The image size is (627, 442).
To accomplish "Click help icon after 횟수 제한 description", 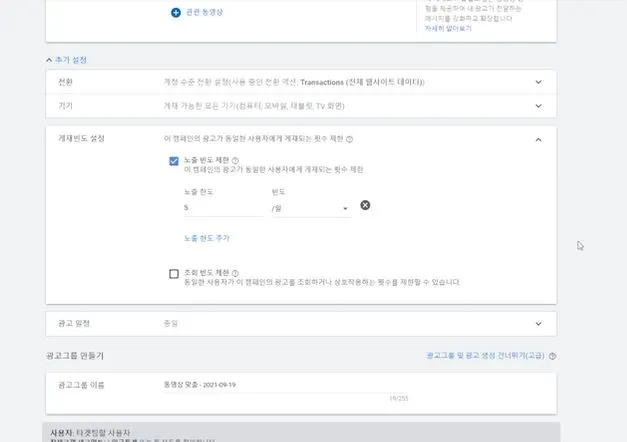I will point(349,139).
